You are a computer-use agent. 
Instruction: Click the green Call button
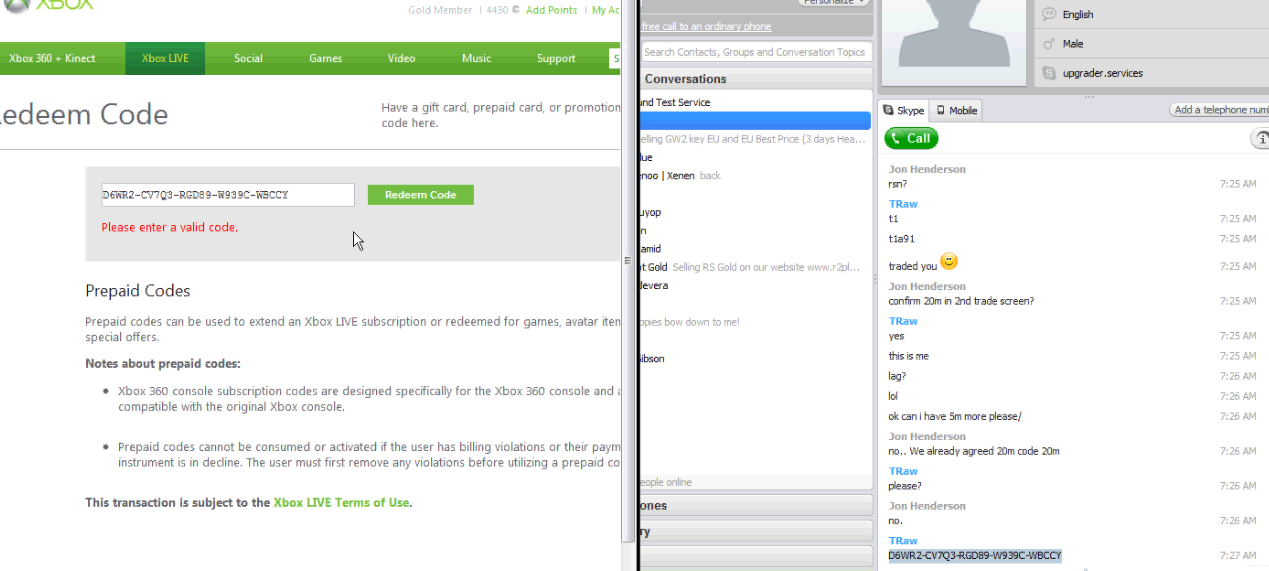point(911,139)
